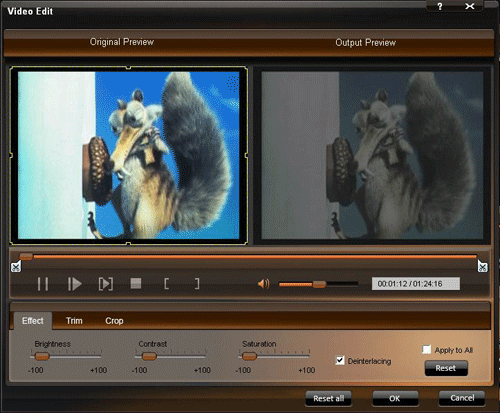This screenshot has height=413, width=500.
Task: Cancel the video edit dialog
Action: click(x=462, y=398)
